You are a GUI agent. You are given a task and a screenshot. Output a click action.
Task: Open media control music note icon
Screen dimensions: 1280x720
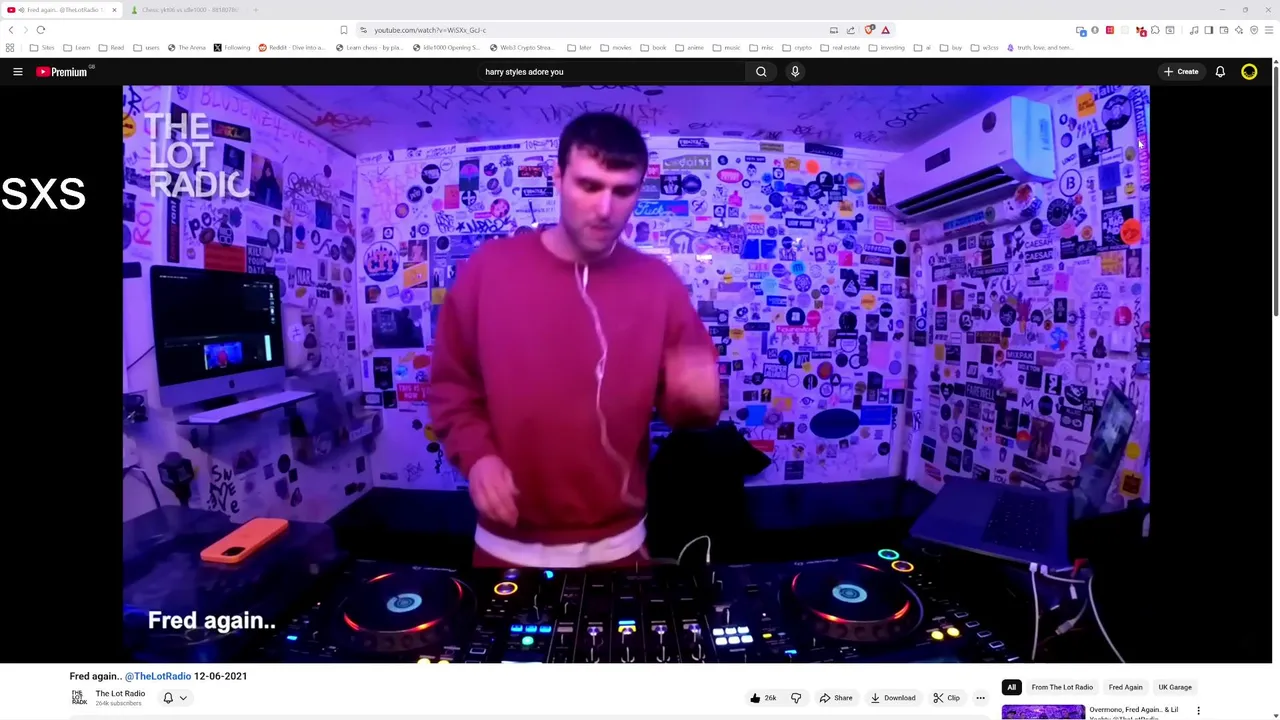tap(1194, 30)
